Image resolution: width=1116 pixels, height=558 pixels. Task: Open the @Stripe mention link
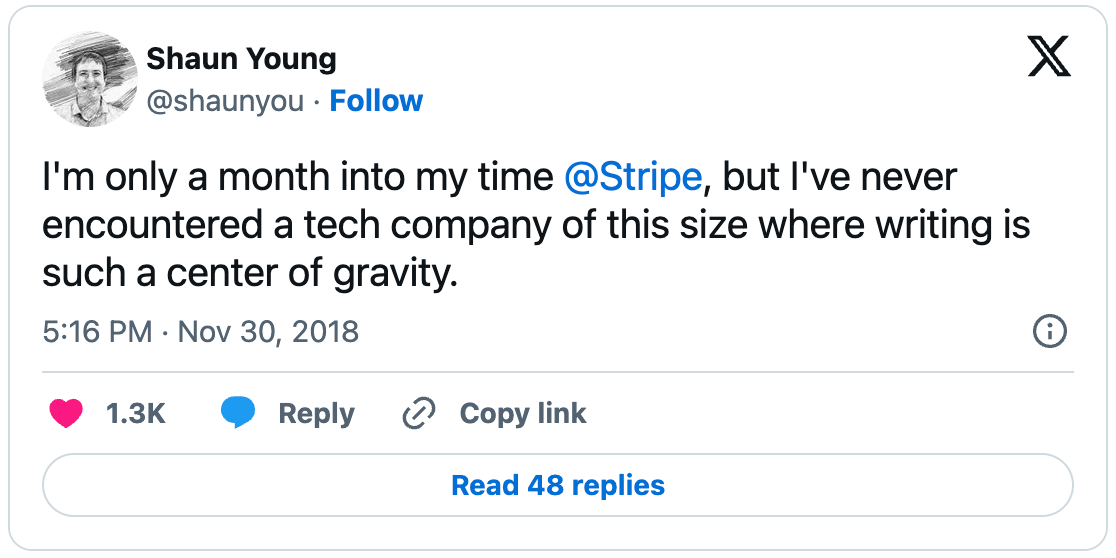(634, 178)
